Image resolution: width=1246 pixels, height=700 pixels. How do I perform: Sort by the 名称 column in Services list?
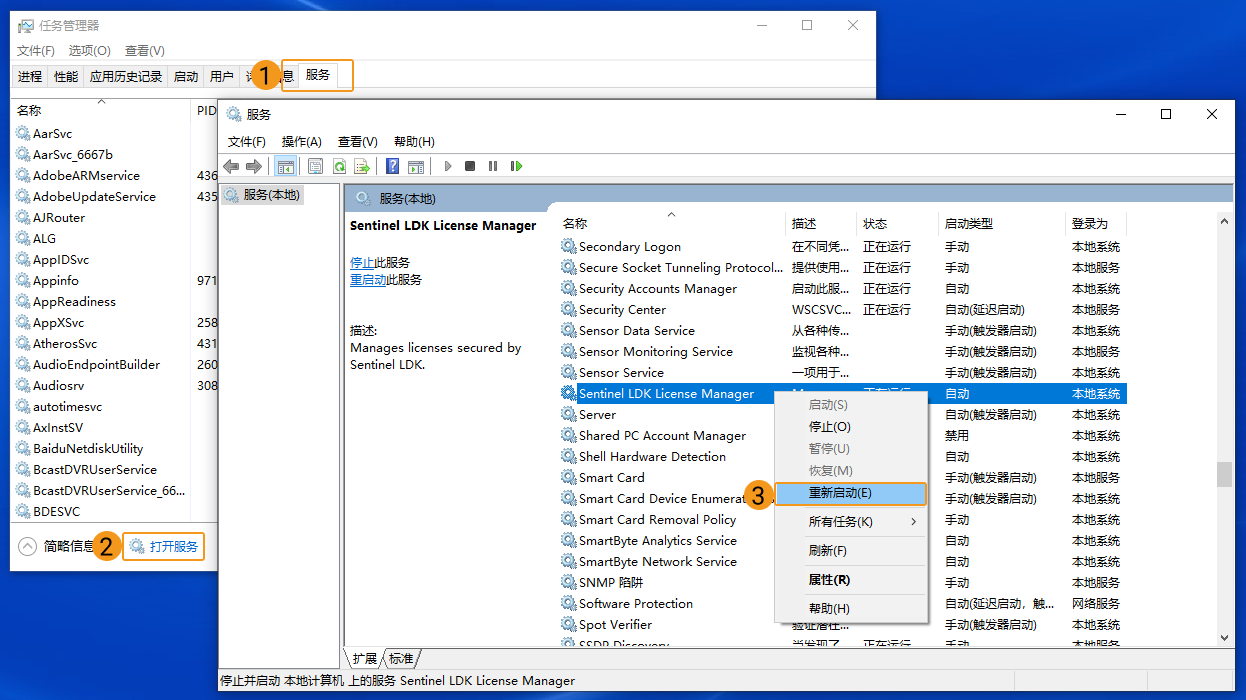point(575,224)
